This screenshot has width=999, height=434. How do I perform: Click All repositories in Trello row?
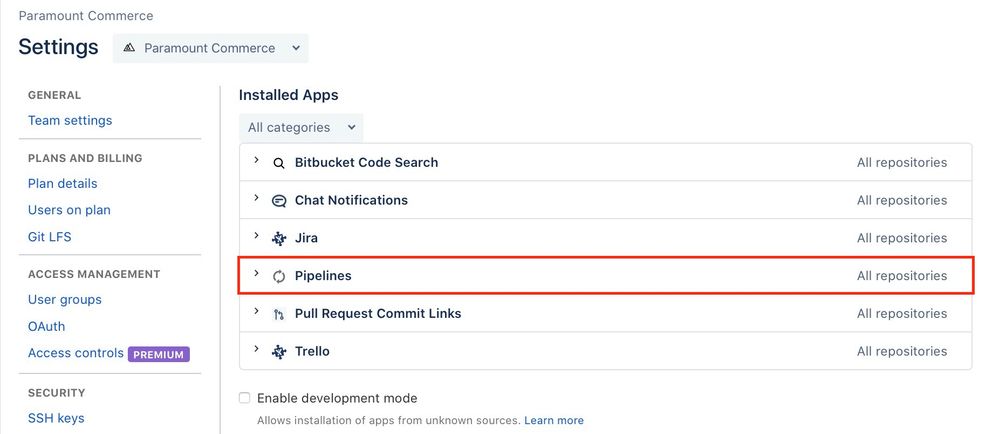(x=902, y=352)
